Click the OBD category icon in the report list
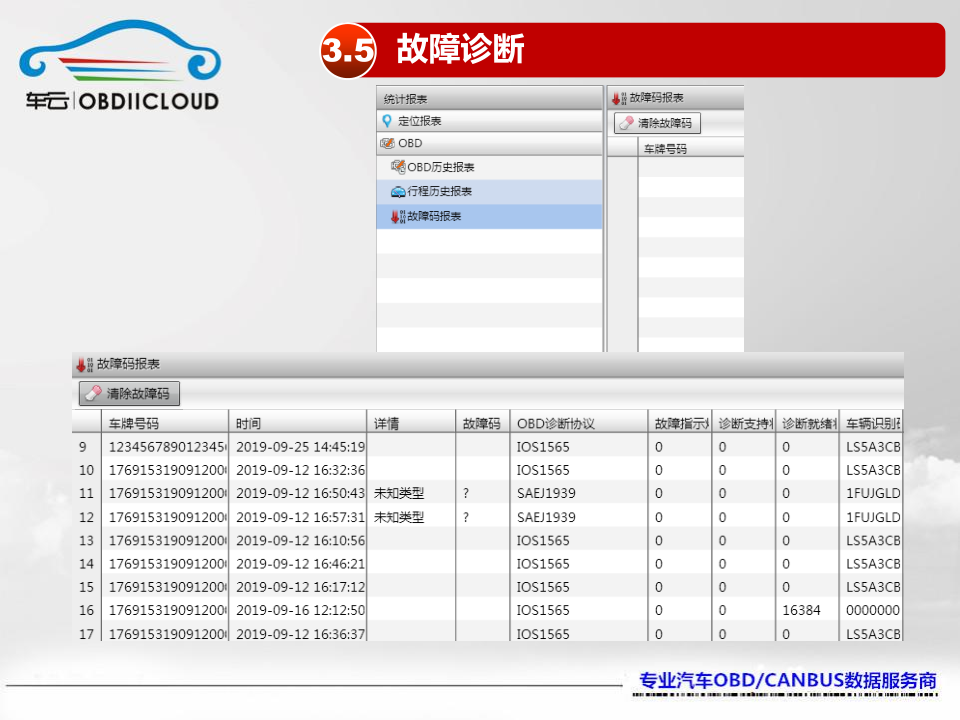Image resolution: width=960 pixels, height=720 pixels. [387, 144]
